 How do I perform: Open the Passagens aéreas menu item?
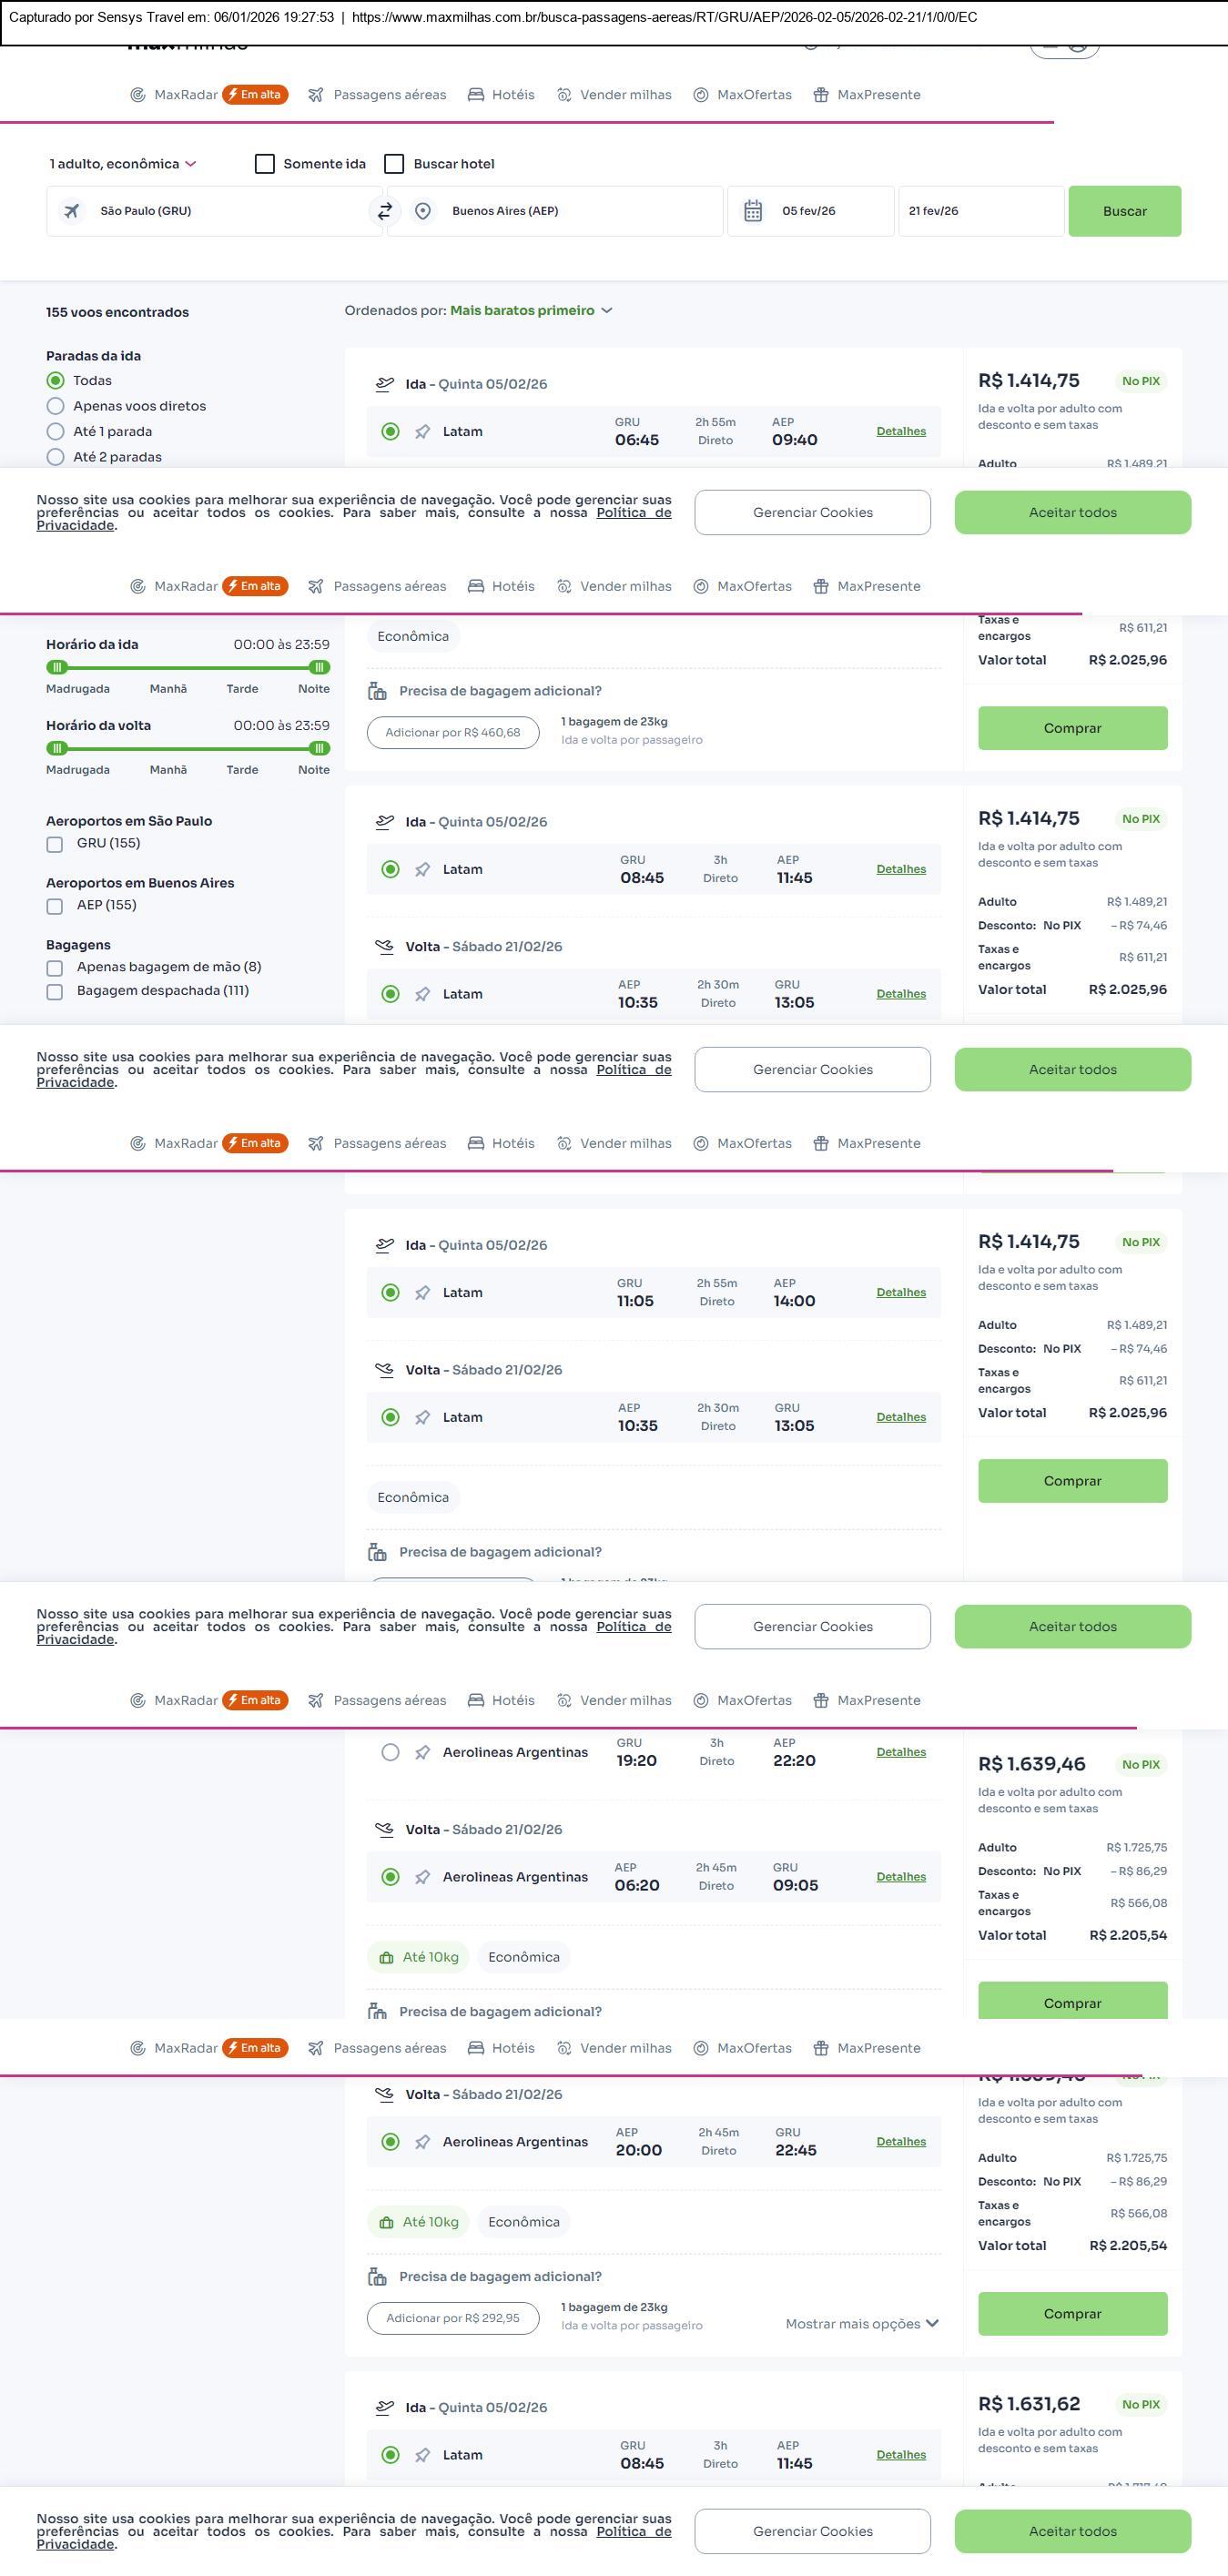[x=389, y=95]
